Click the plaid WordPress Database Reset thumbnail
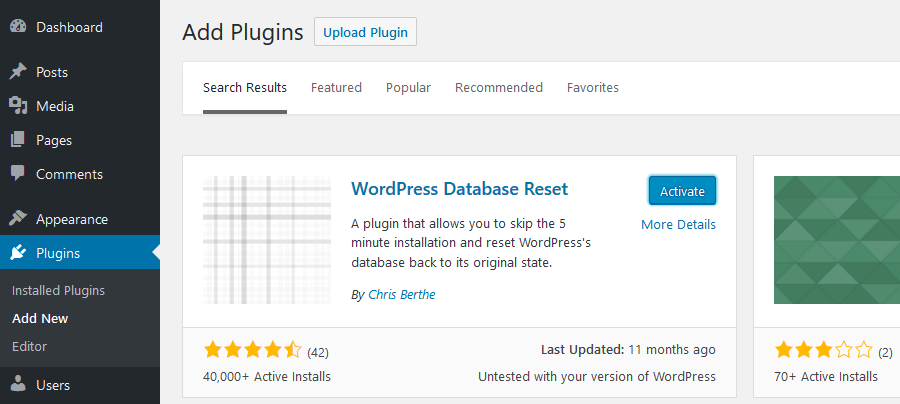900x404 pixels. pos(267,240)
